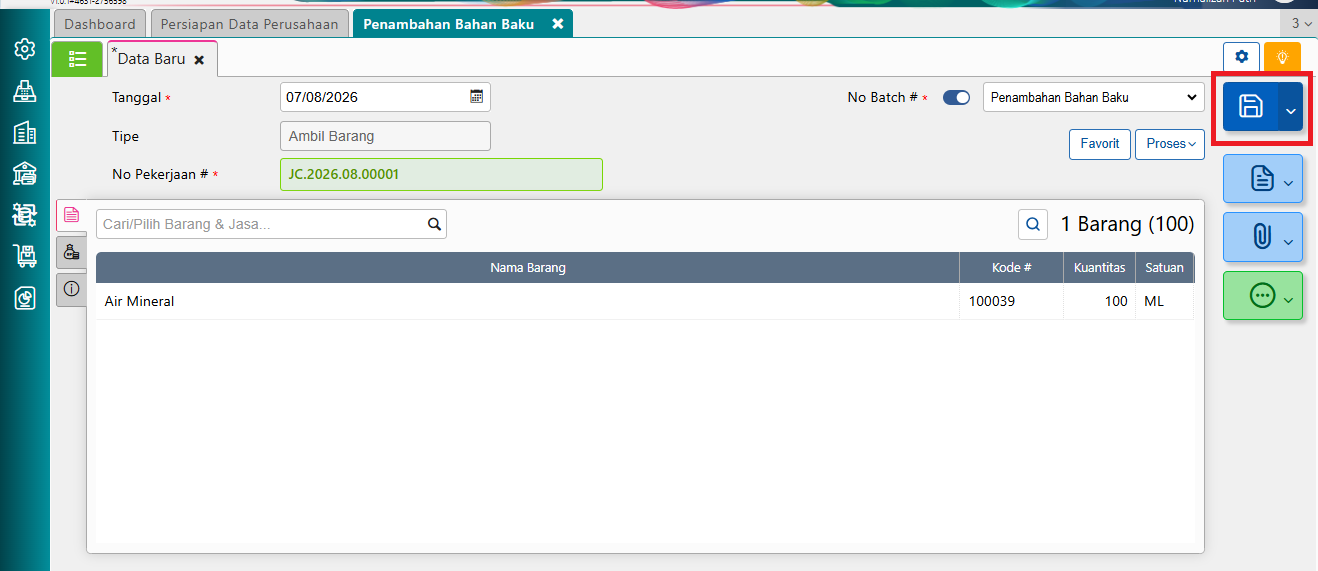Screen dimensions: 1318x571
Task: Open the chart report module in sidebar
Action: [25, 298]
